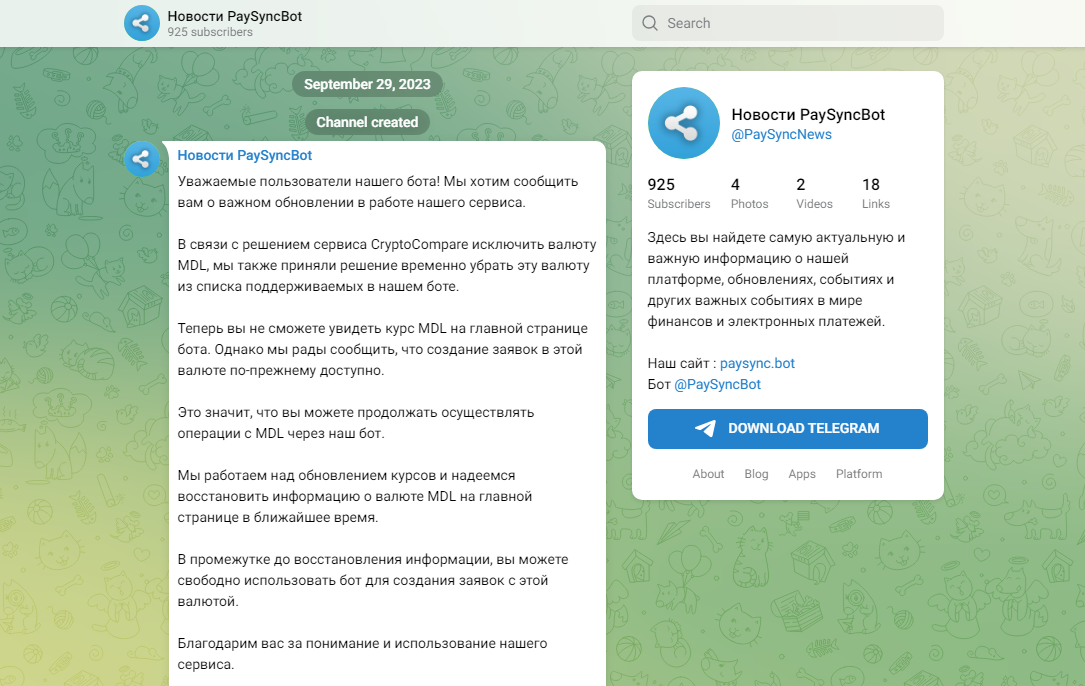Open the @PaySyncNews username link
The width and height of the screenshot is (1085, 686).
click(x=781, y=134)
